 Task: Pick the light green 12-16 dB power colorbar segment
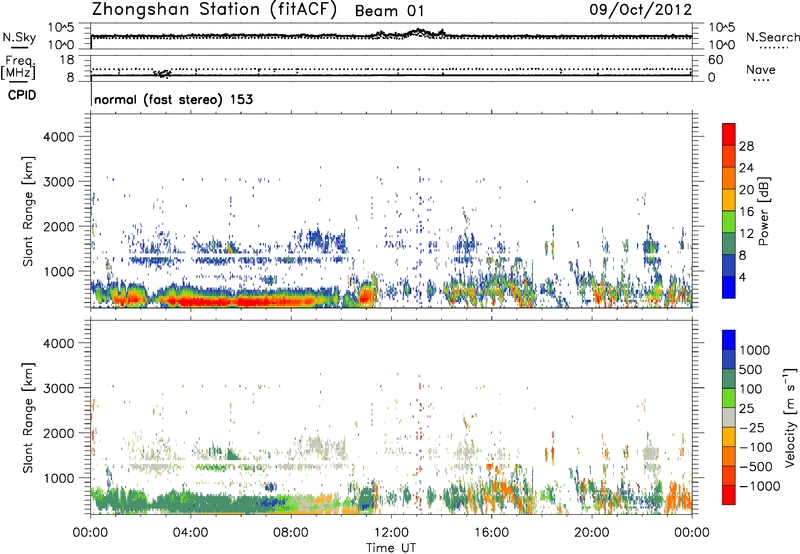click(x=729, y=222)
